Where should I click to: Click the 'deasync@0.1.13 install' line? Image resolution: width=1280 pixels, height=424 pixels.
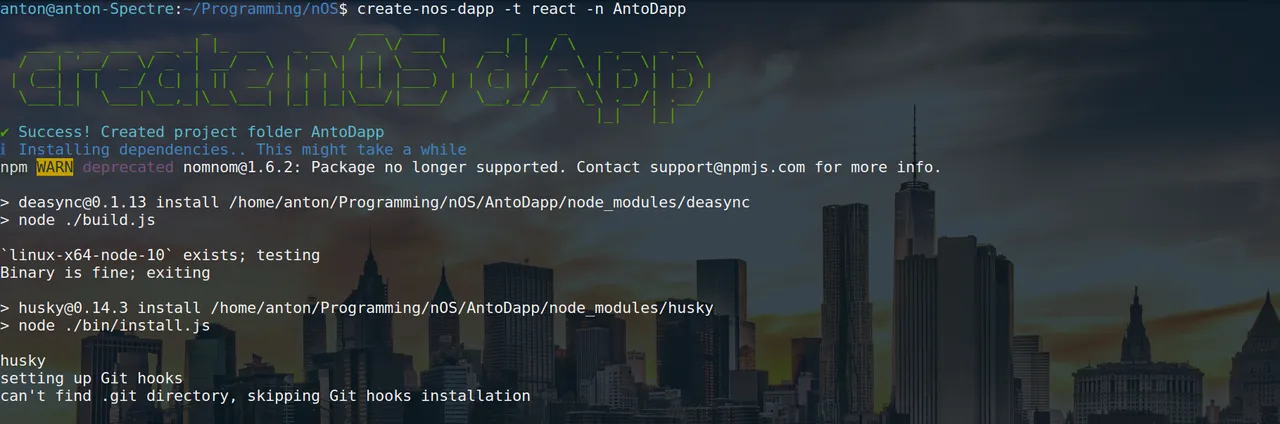click(x=375, y=202)
